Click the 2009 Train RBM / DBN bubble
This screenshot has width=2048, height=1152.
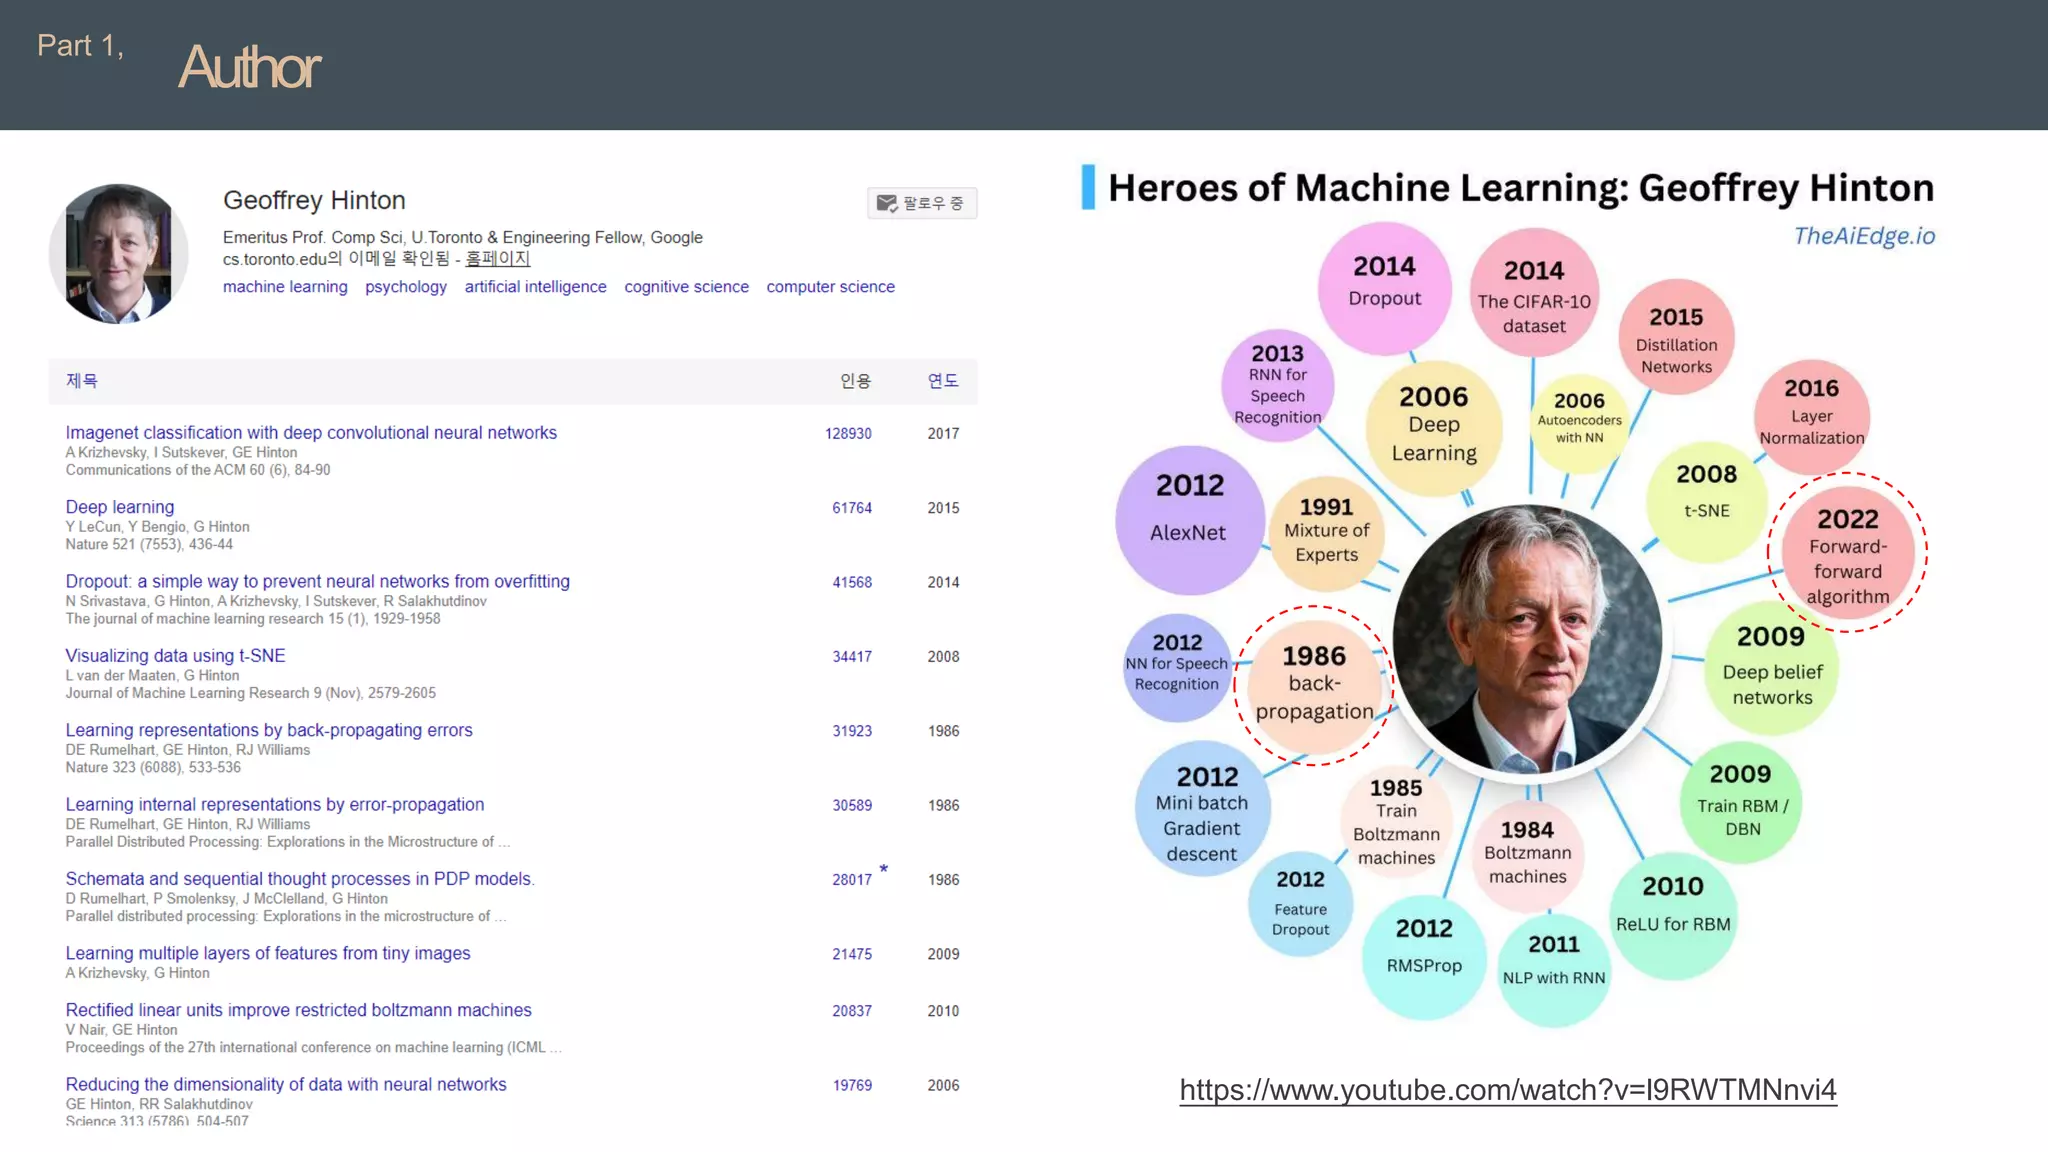(1741, 802)
